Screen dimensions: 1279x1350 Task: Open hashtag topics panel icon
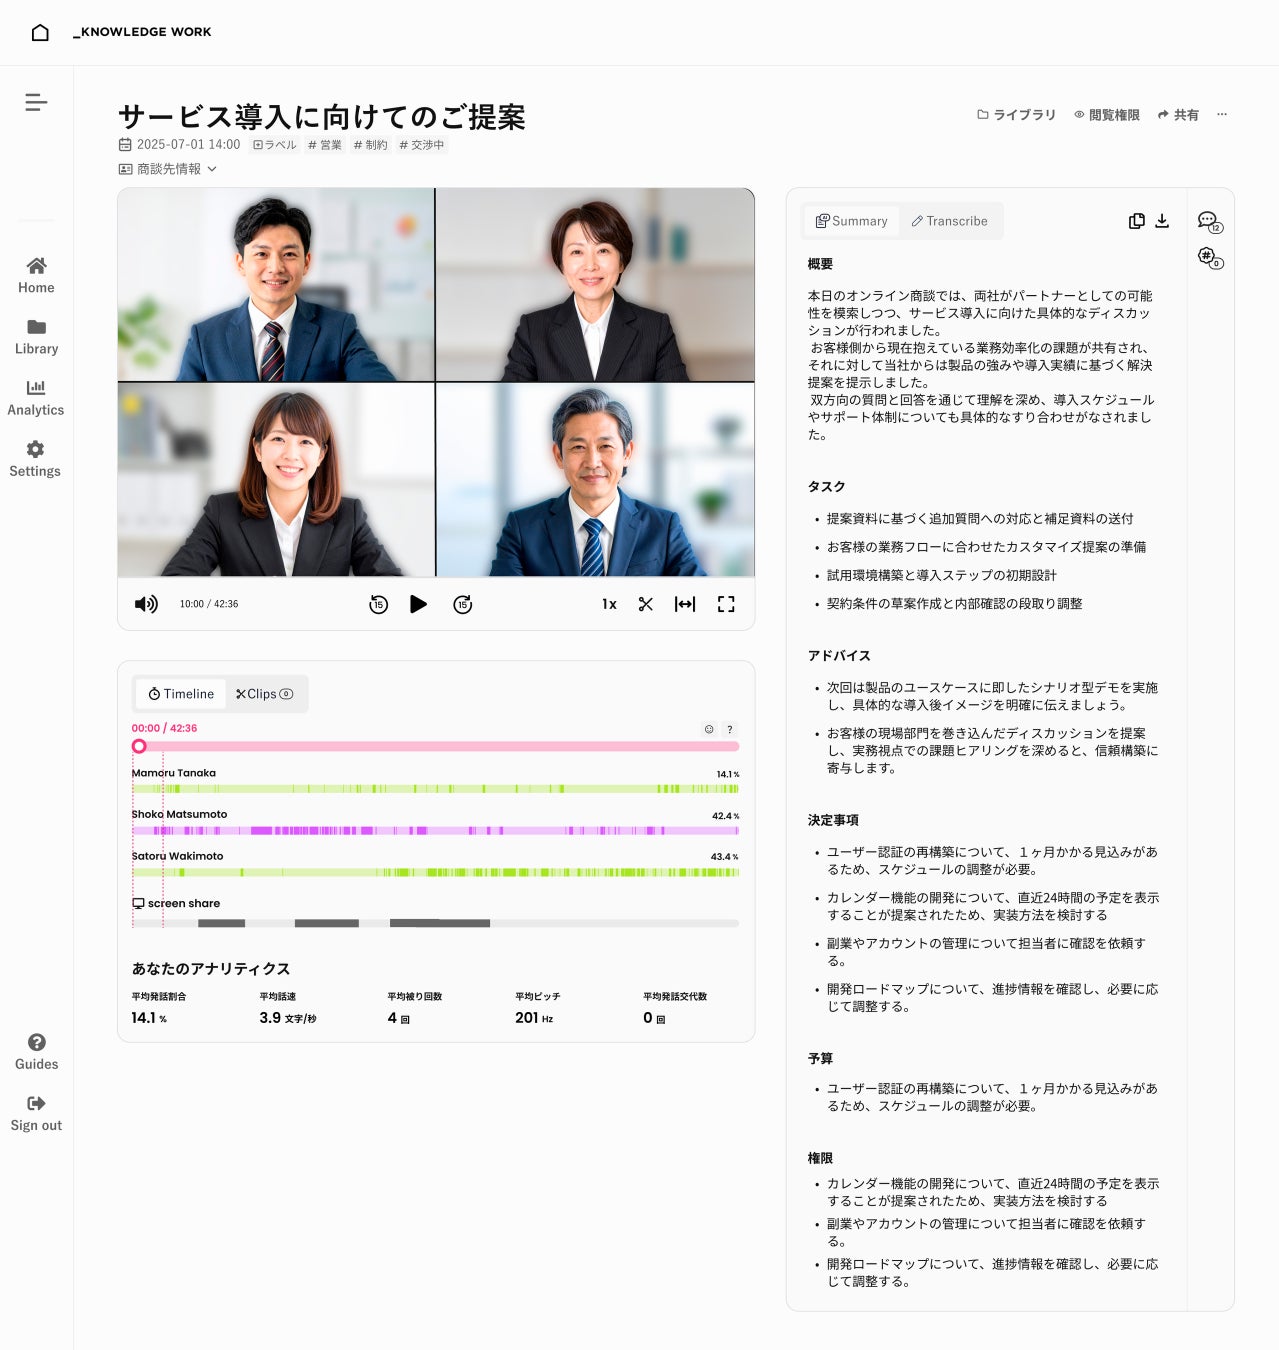point(1210,258)
